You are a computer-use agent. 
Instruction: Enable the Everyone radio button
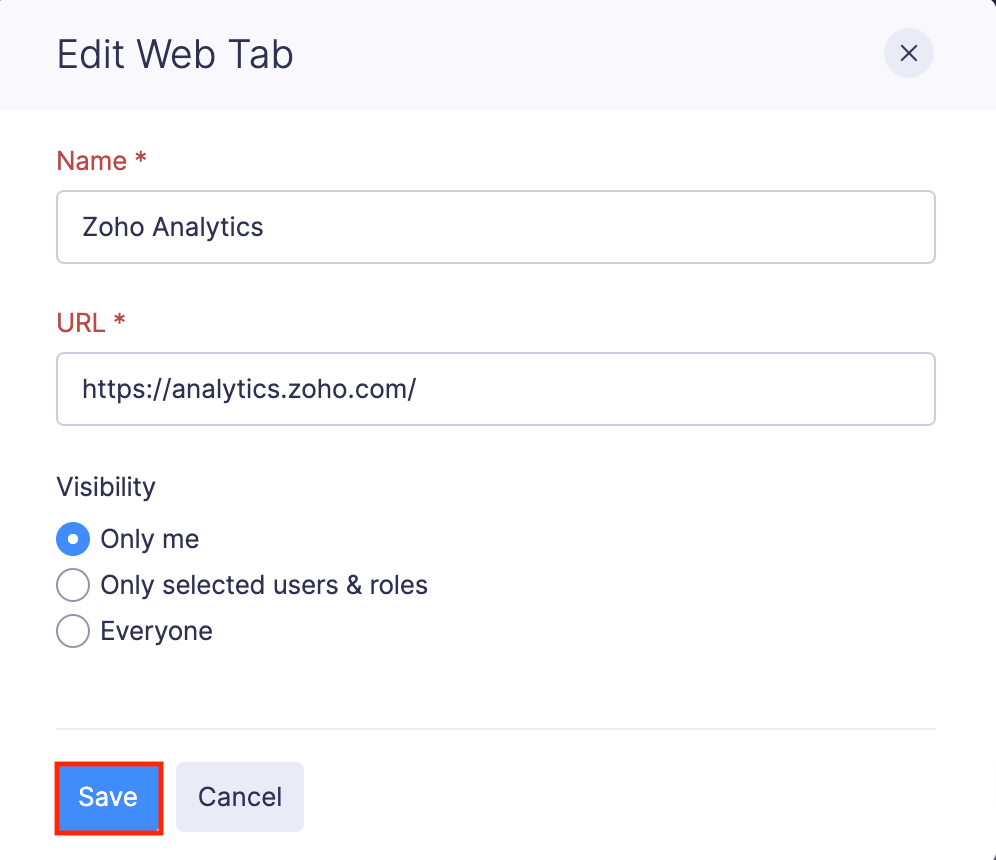(x=72, y=631)
